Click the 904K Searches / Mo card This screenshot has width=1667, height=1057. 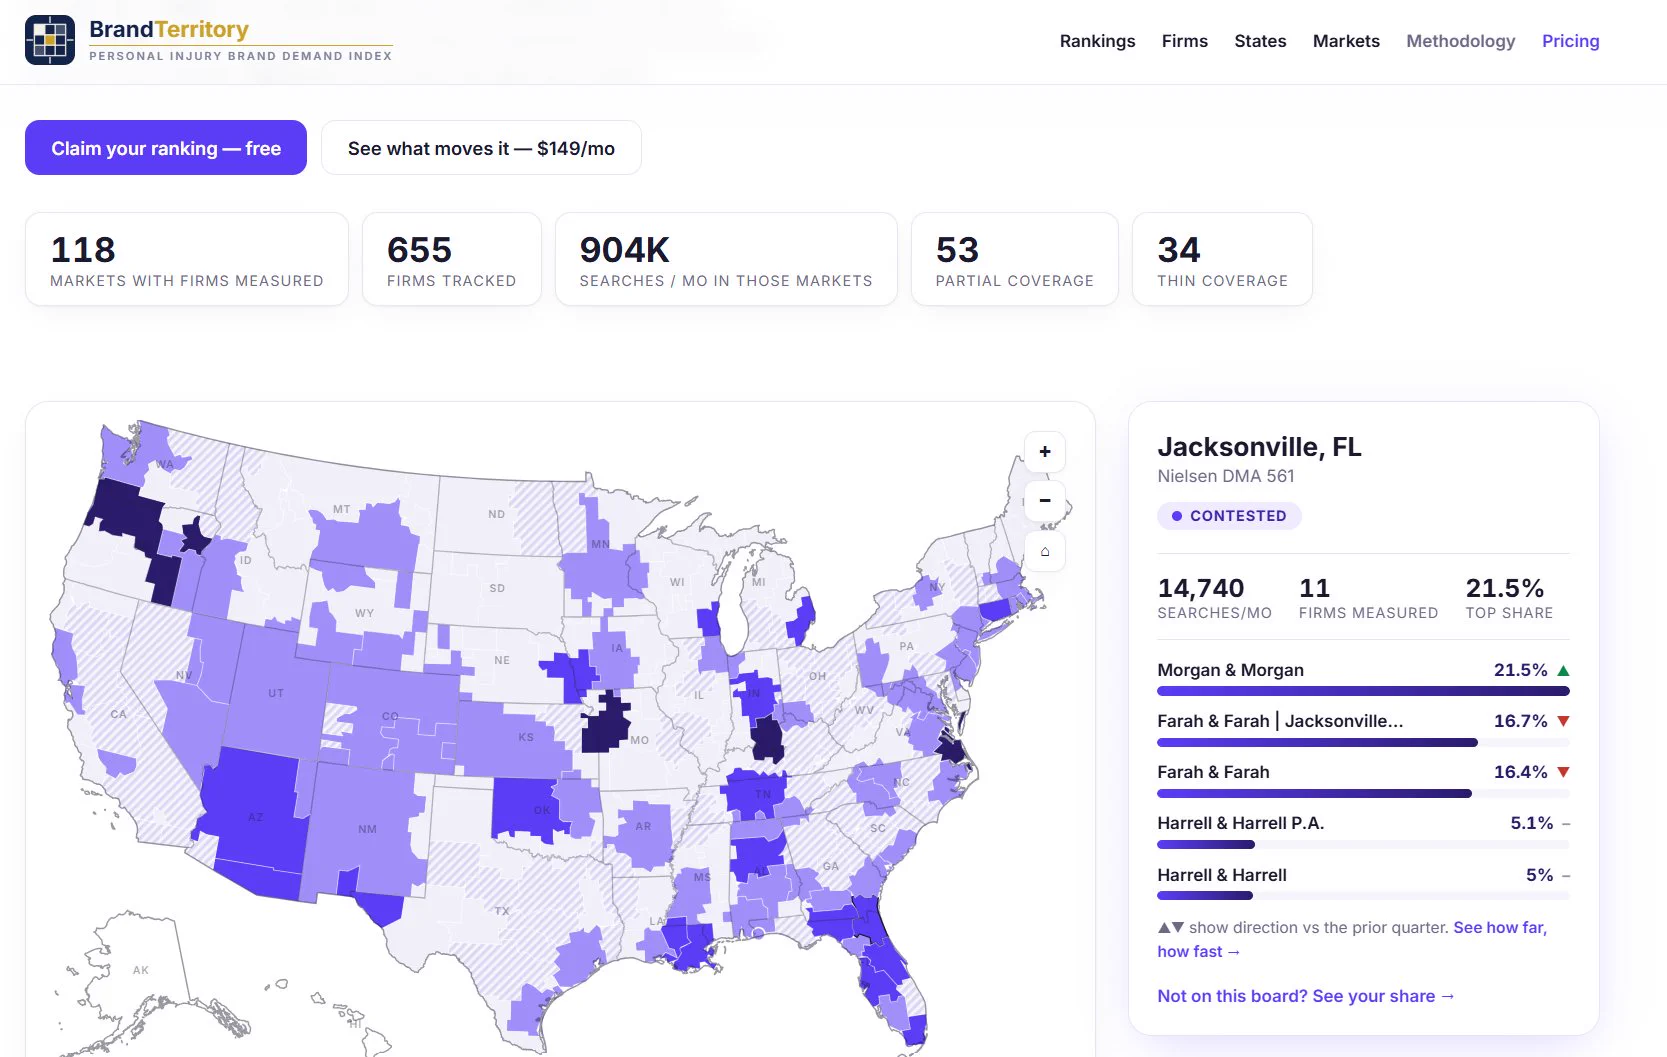(726, 259)
